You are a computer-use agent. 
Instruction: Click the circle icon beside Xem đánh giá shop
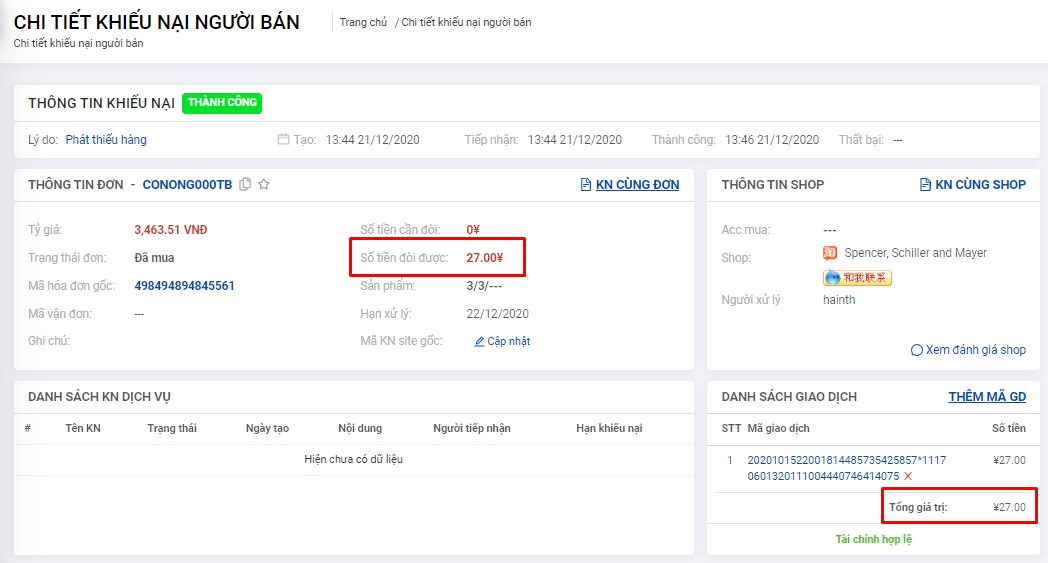(x=916, y=350)
